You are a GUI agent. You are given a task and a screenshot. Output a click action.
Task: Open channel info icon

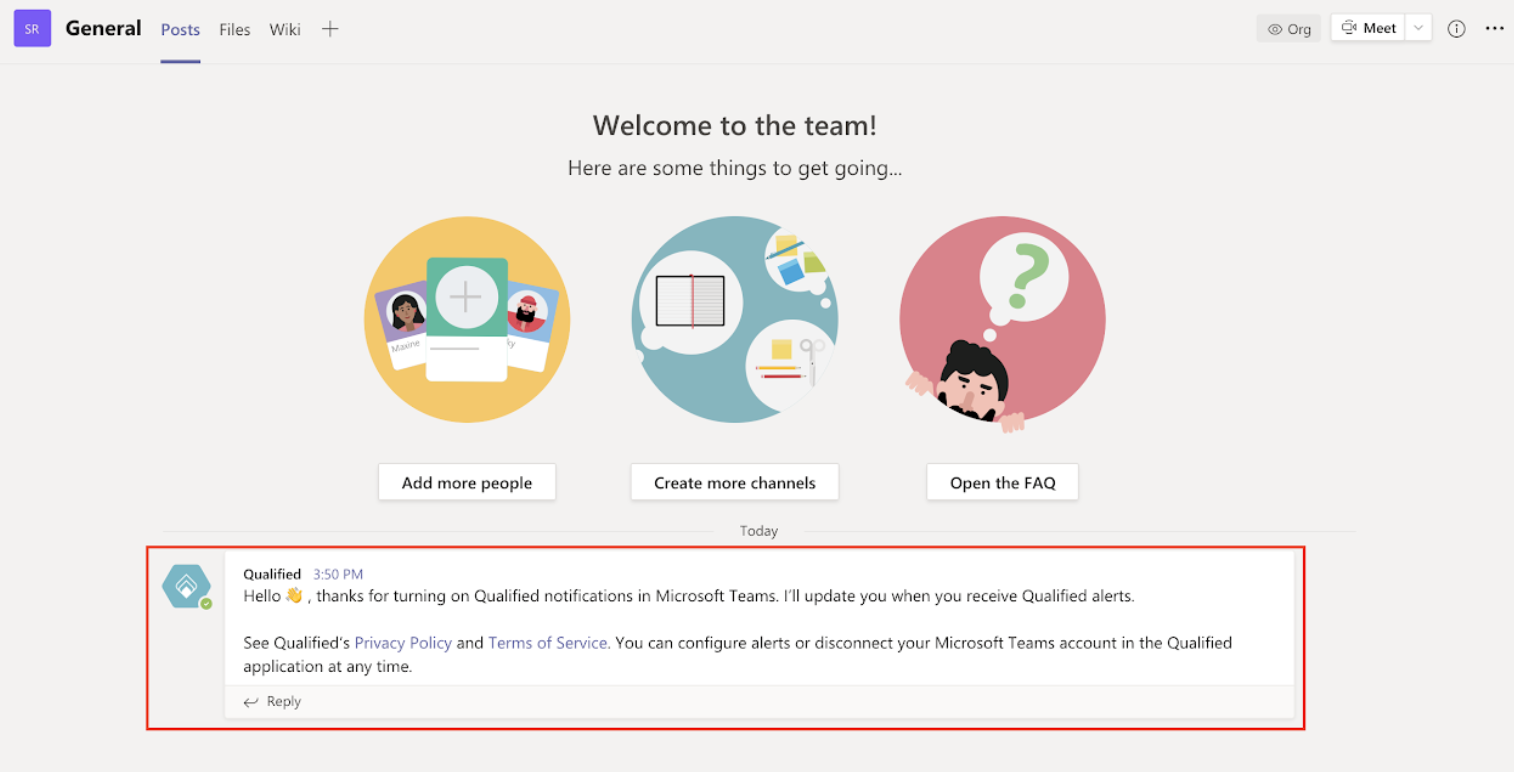tap(1456, 29)
